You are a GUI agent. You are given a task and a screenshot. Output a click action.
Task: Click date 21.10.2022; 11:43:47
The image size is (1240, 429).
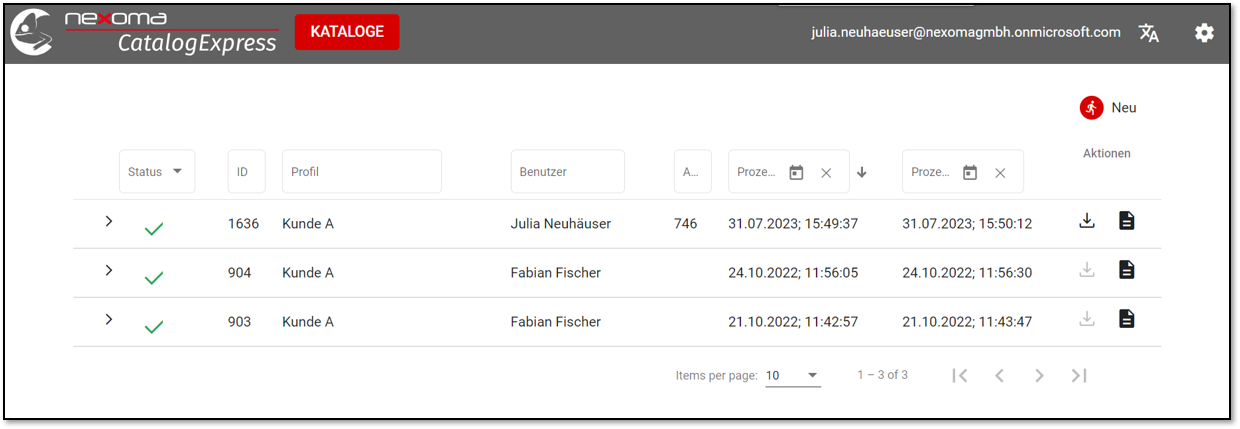(x=967, y=322)
